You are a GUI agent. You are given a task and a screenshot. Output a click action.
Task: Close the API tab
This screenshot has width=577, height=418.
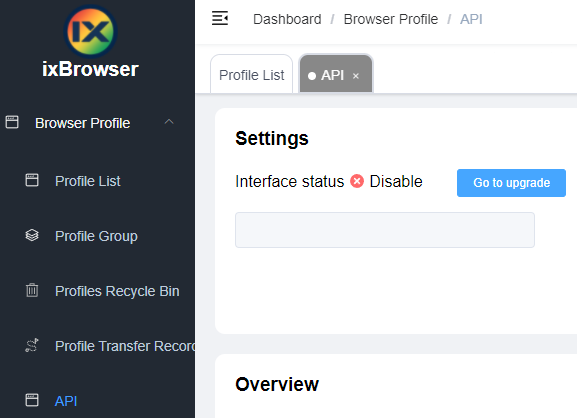tap(355, 76)
